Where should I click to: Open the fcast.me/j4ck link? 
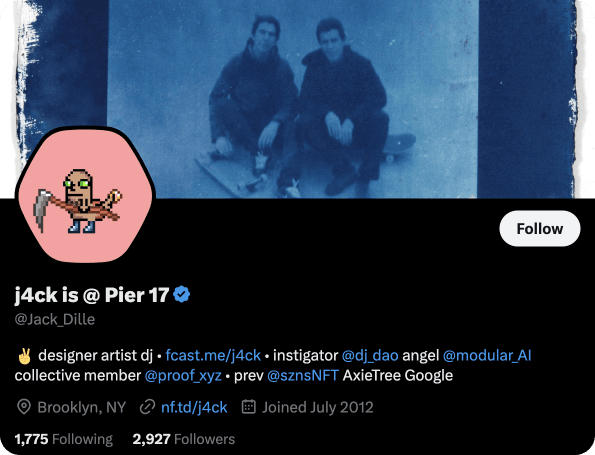click(x=213, y=356)
